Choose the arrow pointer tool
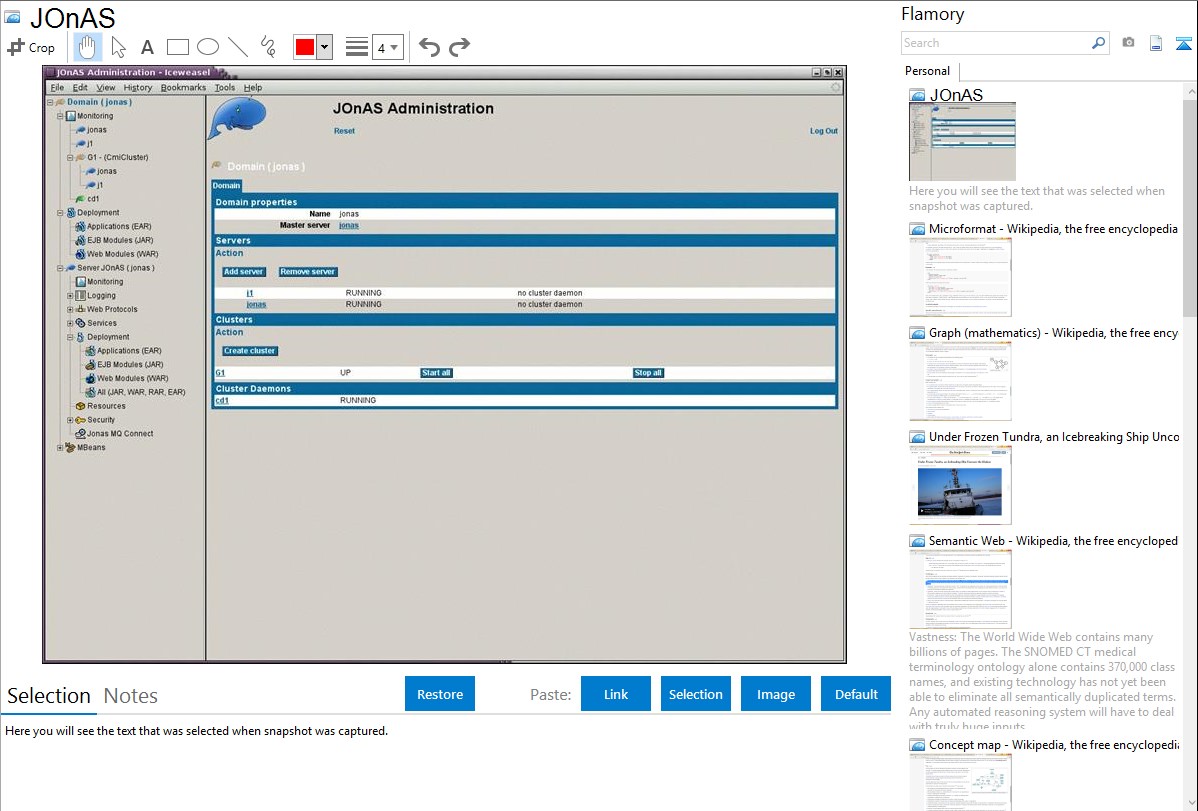 coord(118,47)
